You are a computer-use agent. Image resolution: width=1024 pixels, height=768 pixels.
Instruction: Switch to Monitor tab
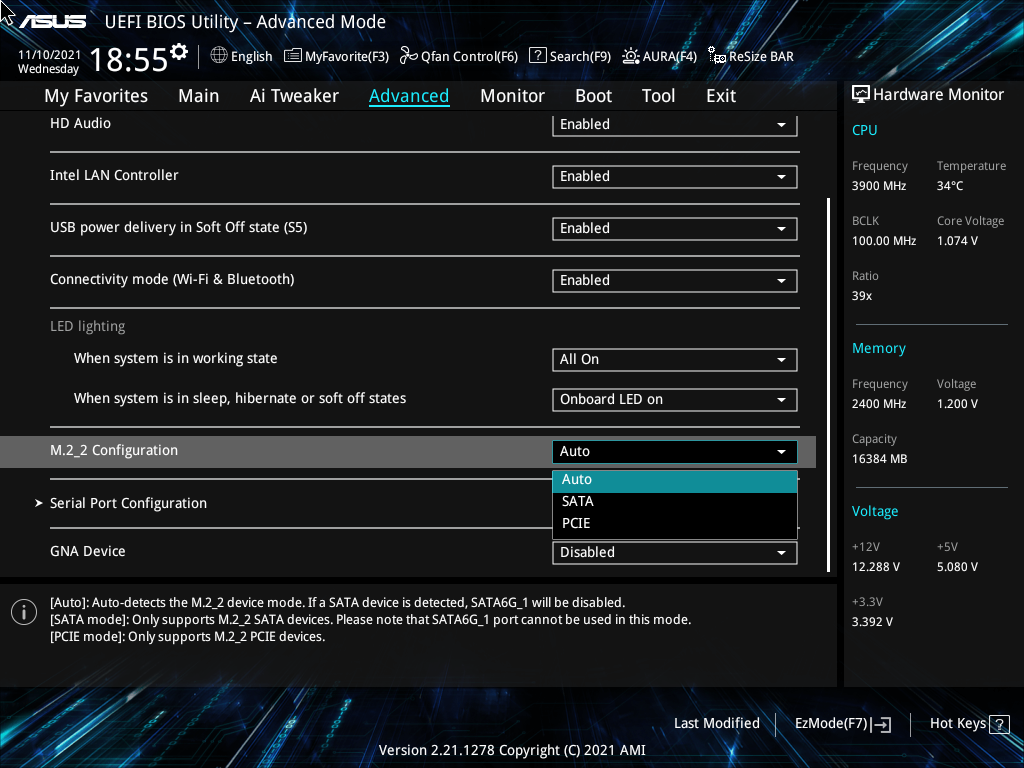512,96
